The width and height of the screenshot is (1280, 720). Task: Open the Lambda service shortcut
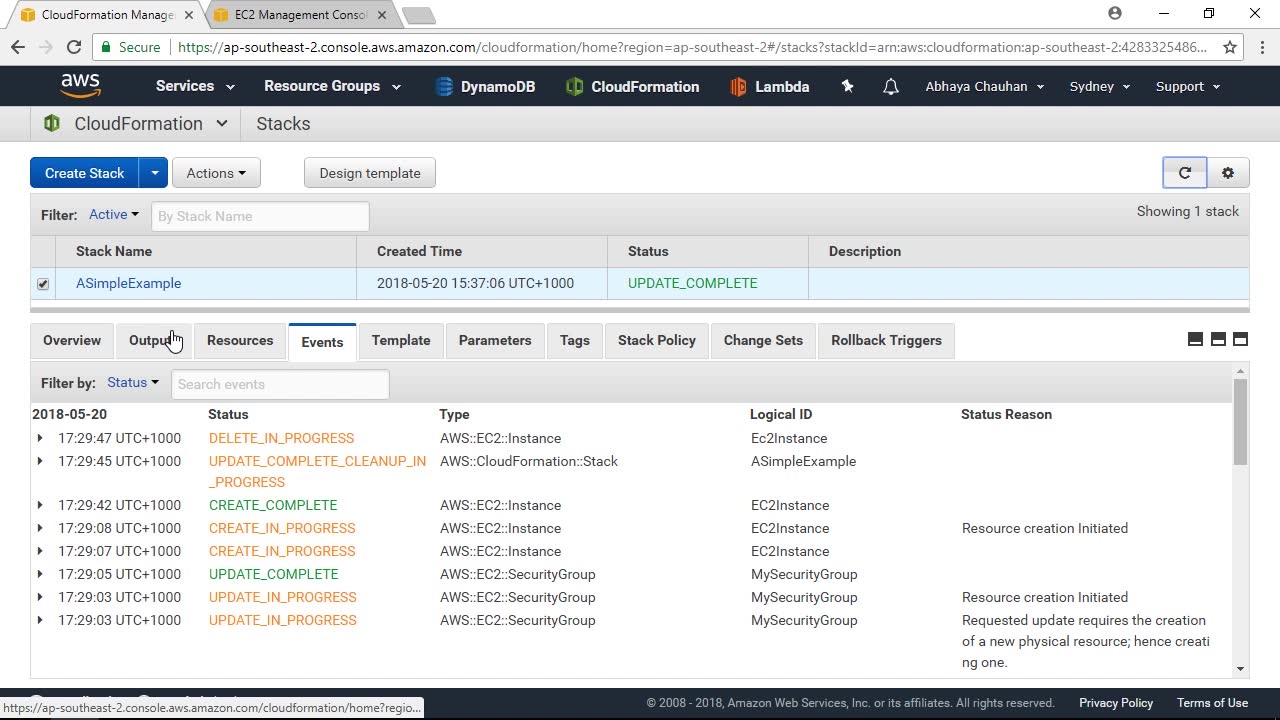click(769, 87)
